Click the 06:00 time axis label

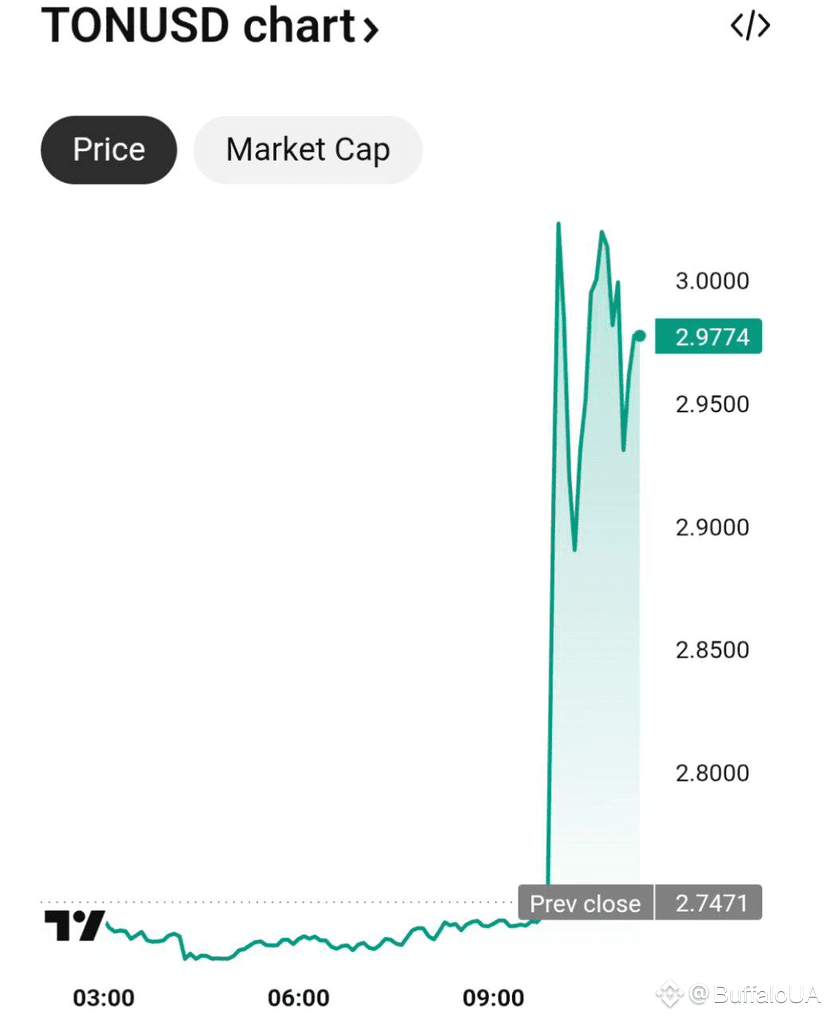(x=299, y=998)
